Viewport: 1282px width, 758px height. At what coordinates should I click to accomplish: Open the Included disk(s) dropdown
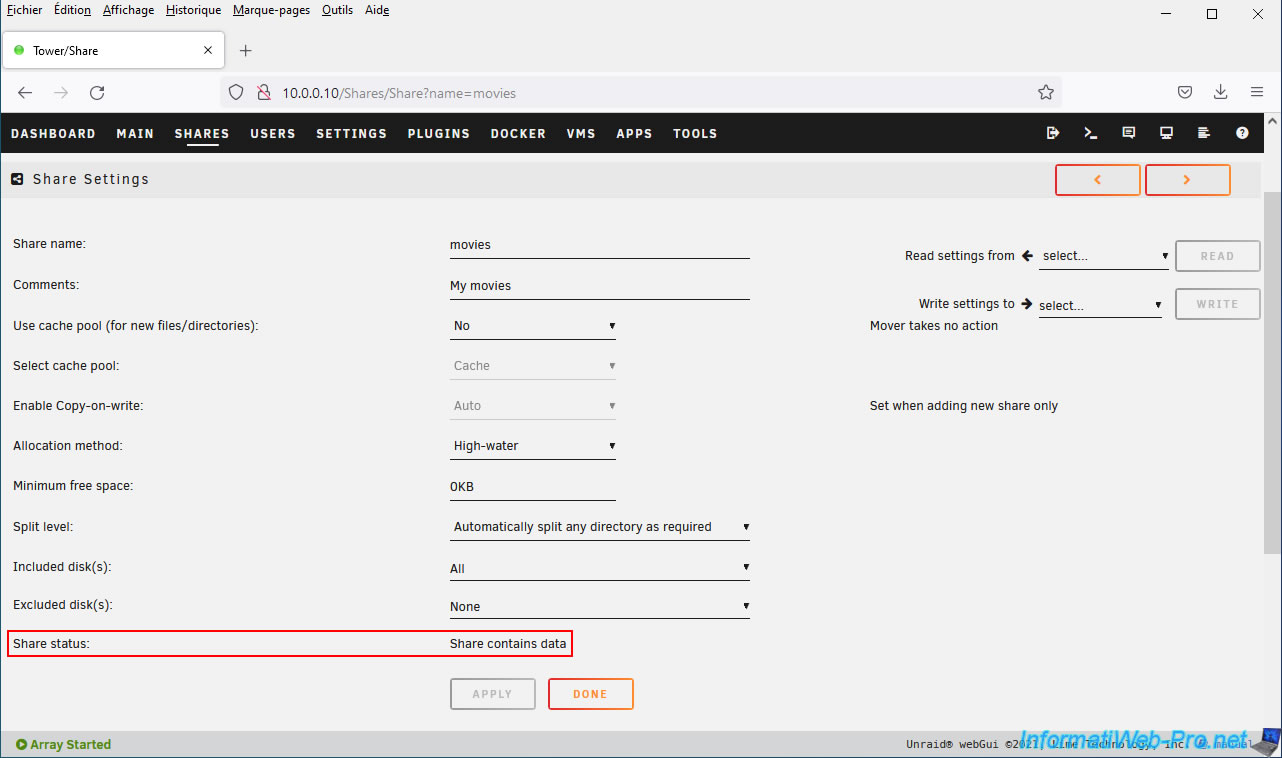tap(599, 568)
